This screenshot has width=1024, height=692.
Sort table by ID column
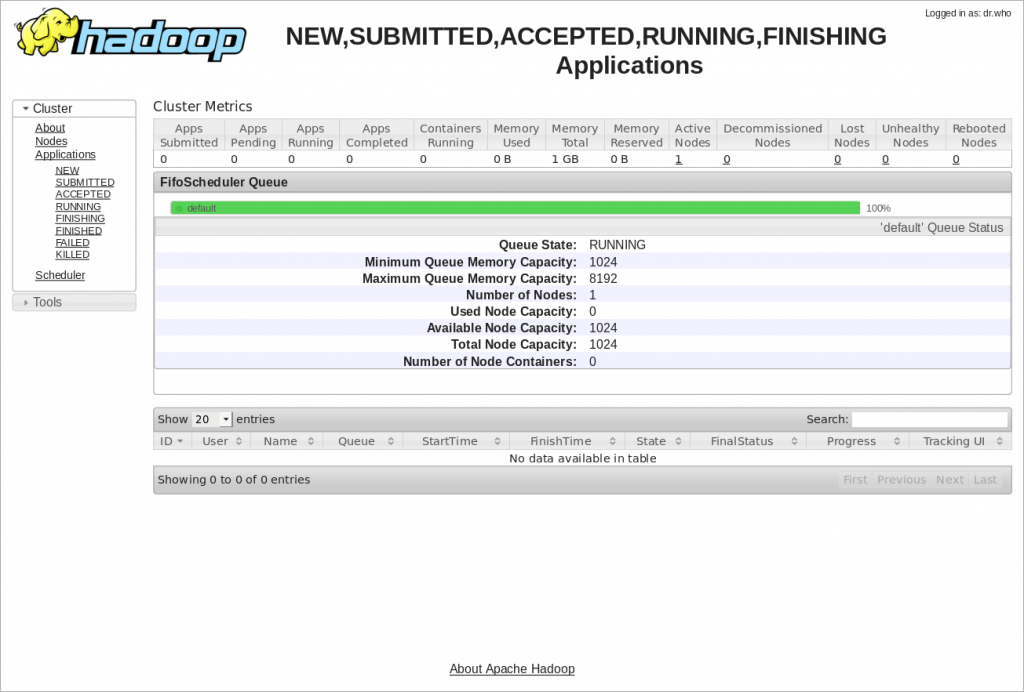(172, 441)
